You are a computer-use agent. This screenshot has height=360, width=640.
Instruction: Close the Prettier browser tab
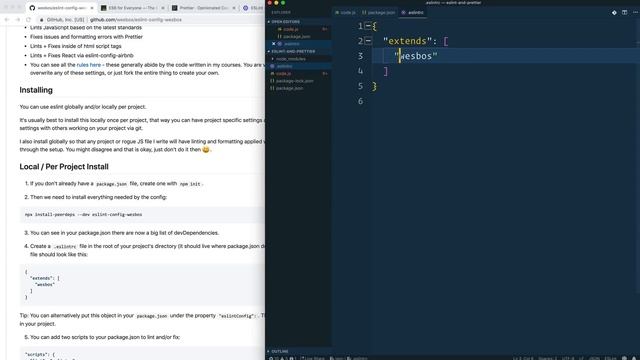pos(234,8)
